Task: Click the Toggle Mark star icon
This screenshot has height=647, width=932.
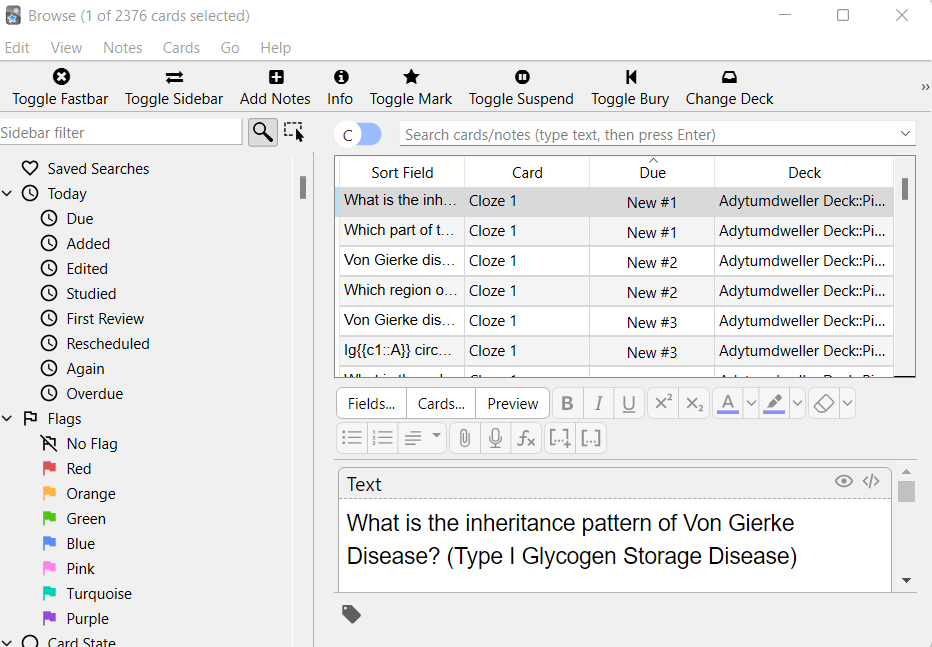Action: point(411,78)
